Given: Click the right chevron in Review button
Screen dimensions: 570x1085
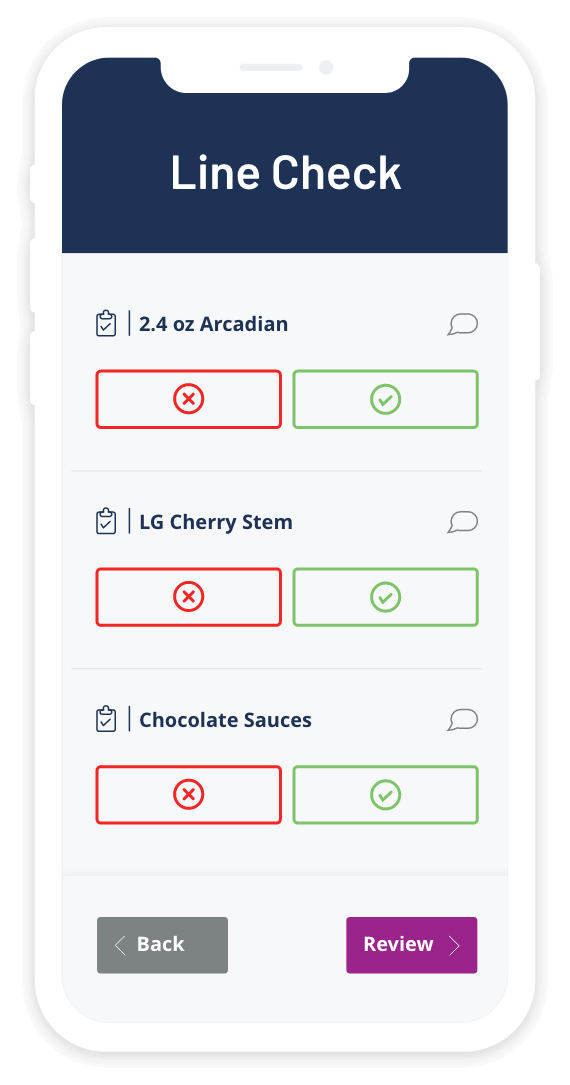Looking at the screenshot, I should tap(454, 945).
